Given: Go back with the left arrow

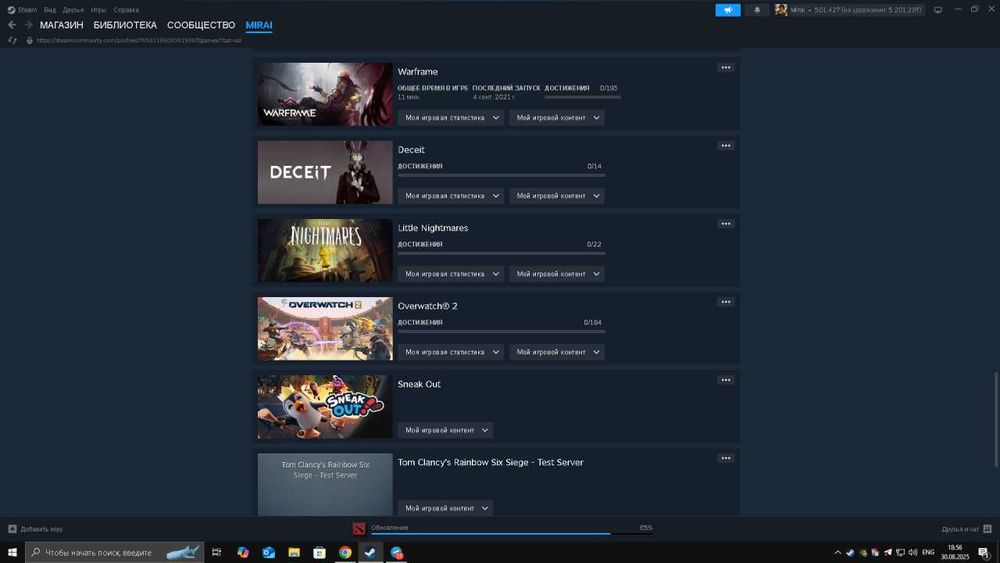Looking at the screenshot, I should [x=11, y=25].
